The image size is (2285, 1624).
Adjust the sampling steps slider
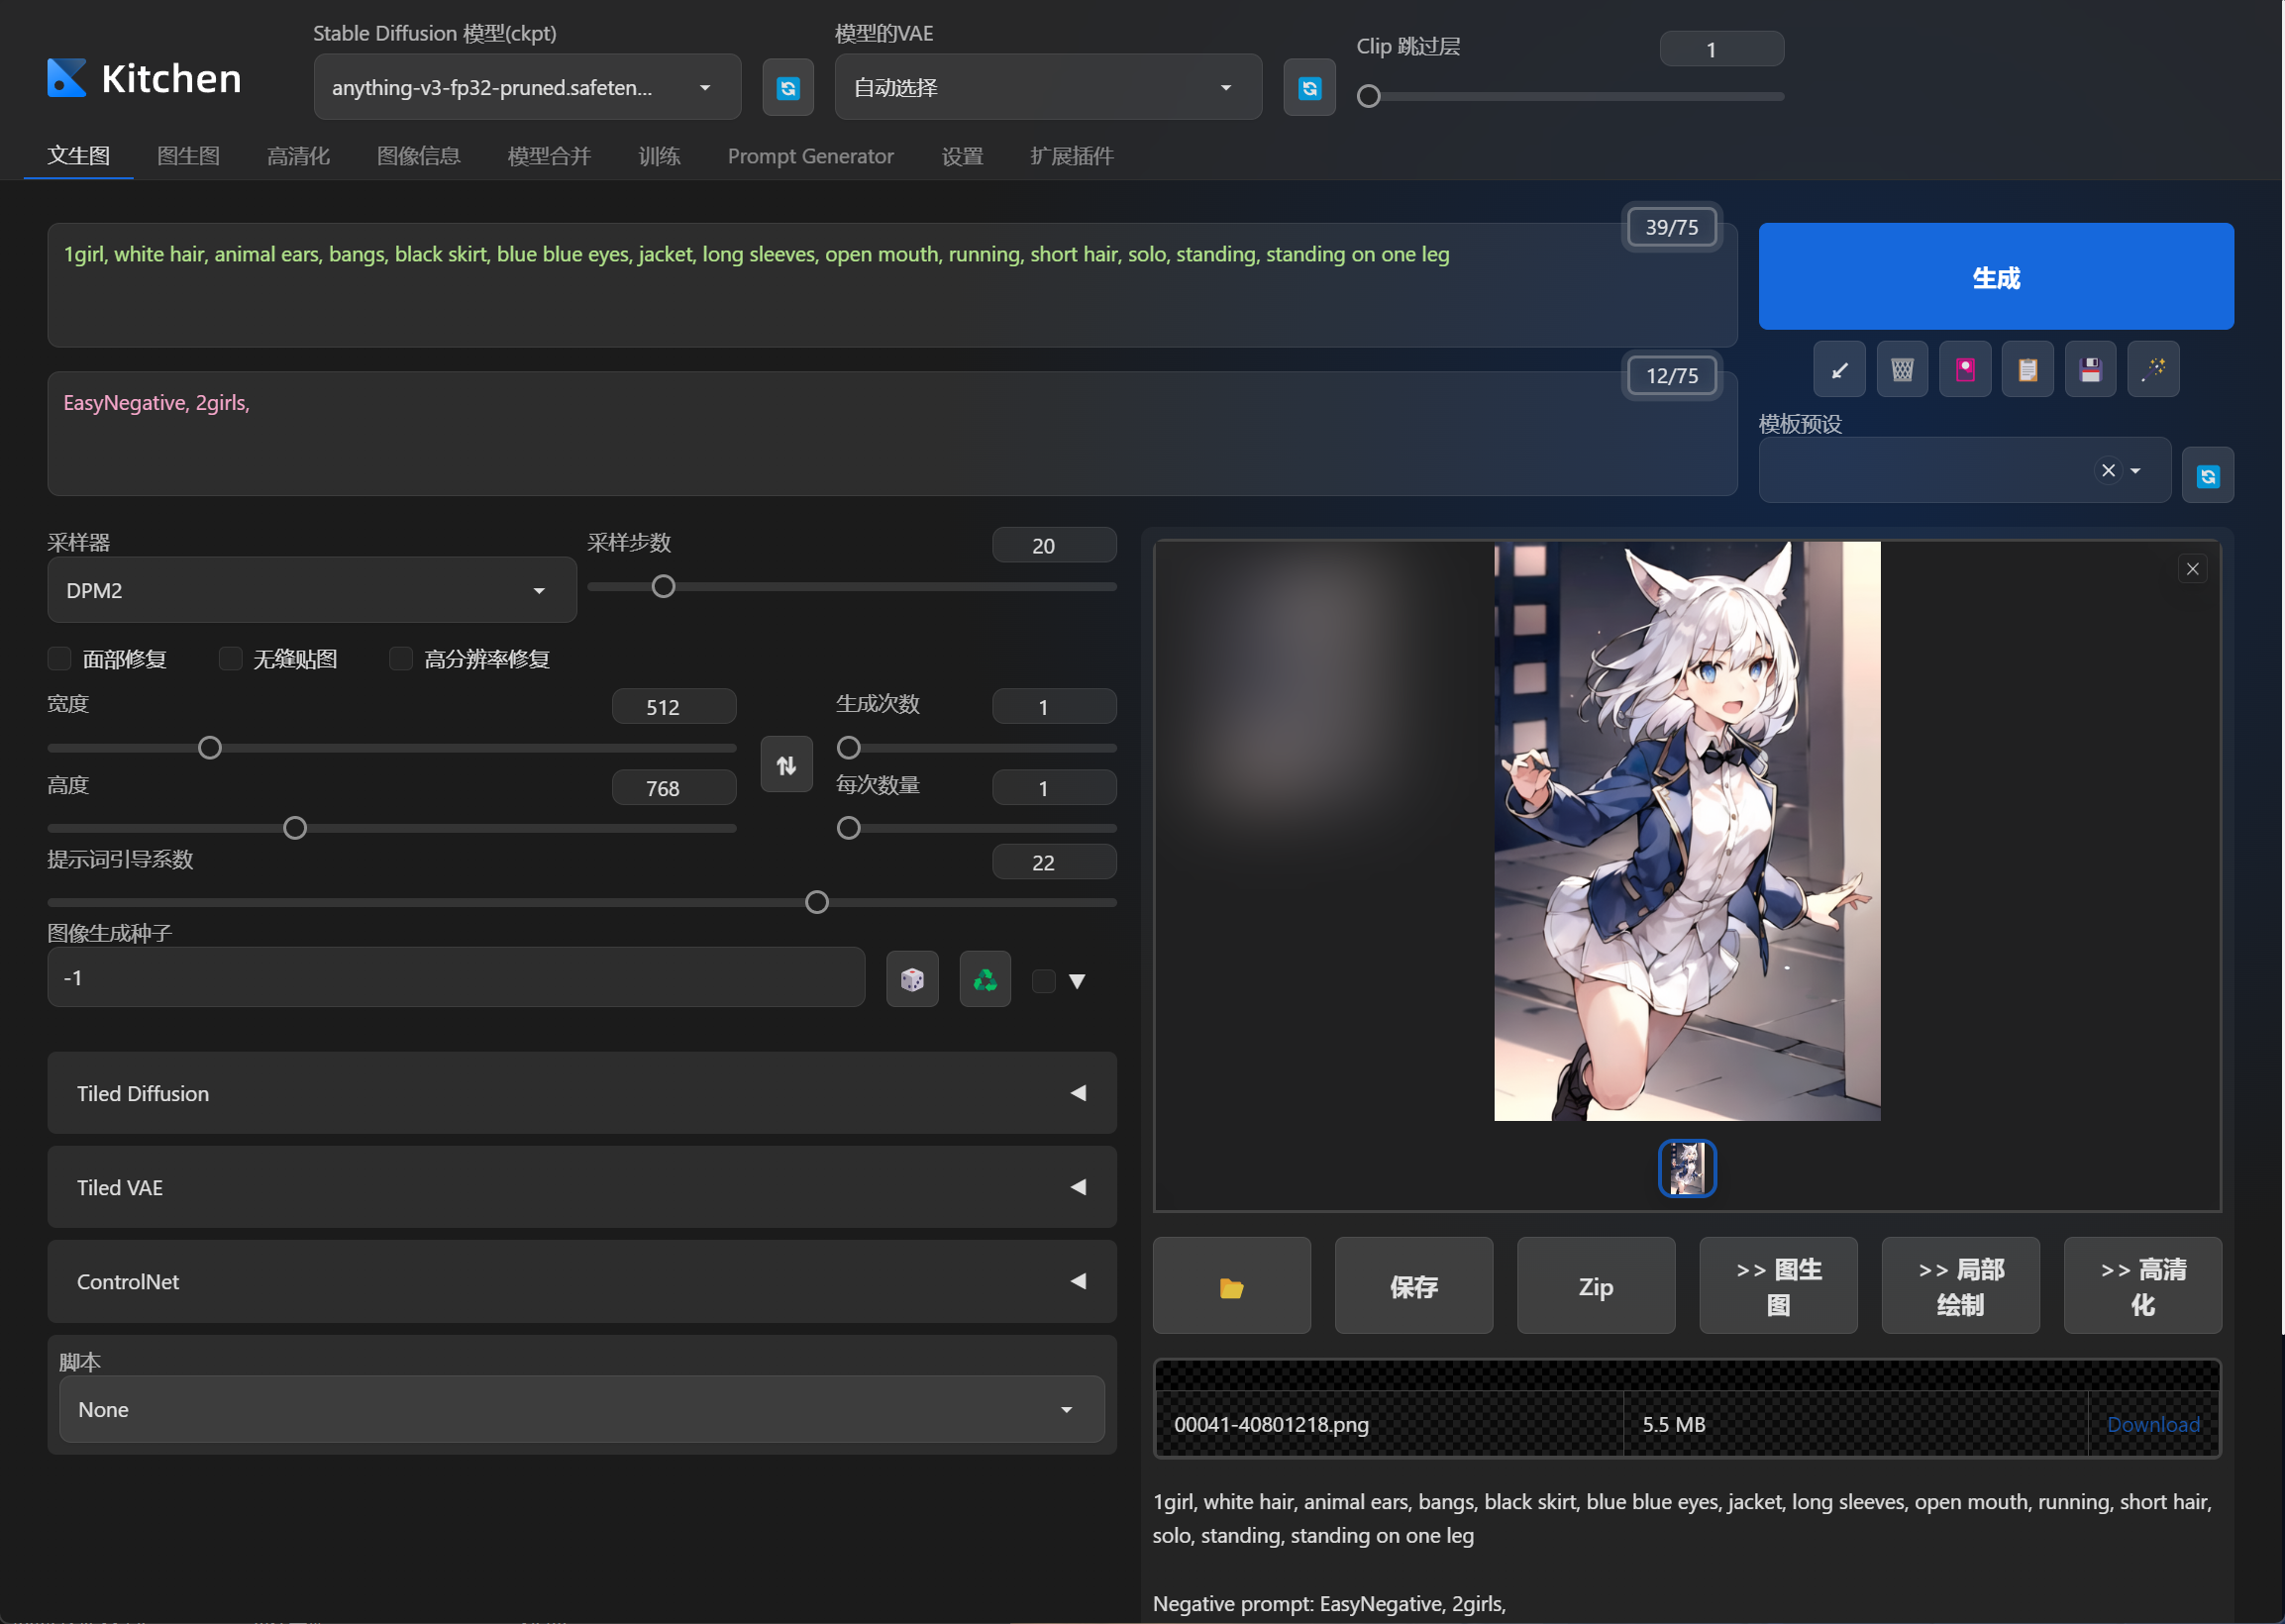(852, 587)
